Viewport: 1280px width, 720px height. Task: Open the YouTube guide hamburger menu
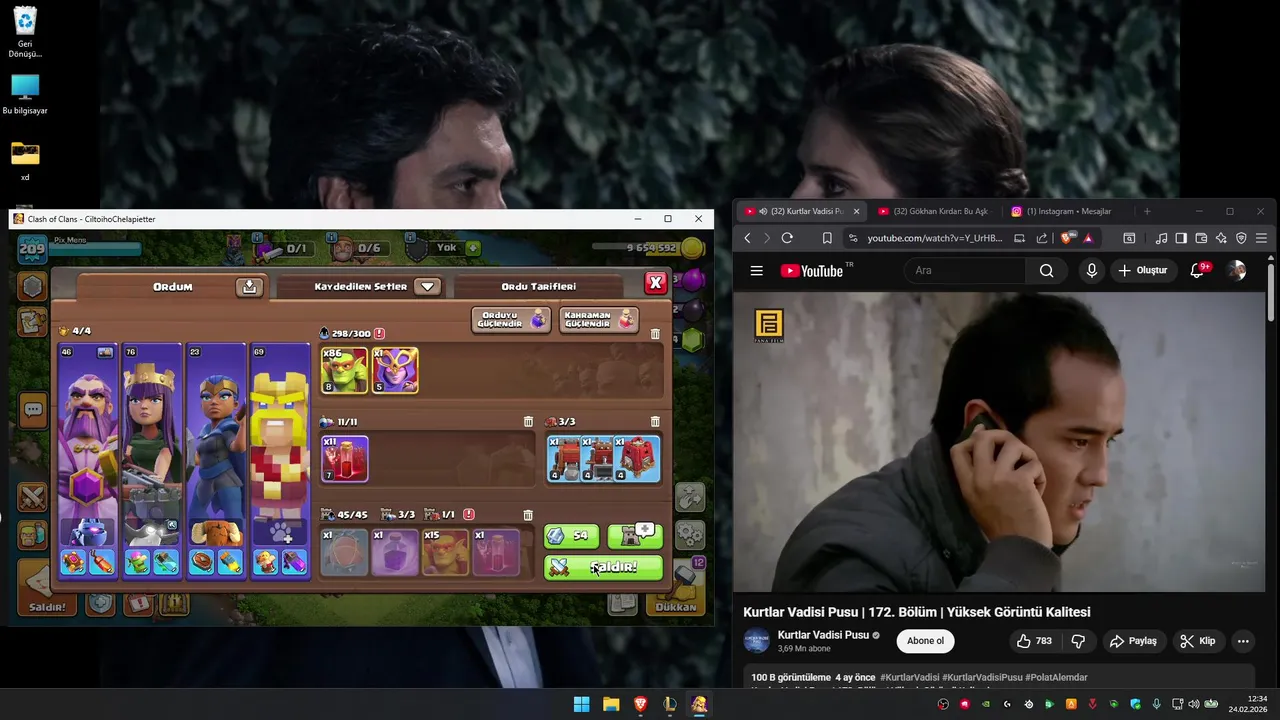pos(757,271)
